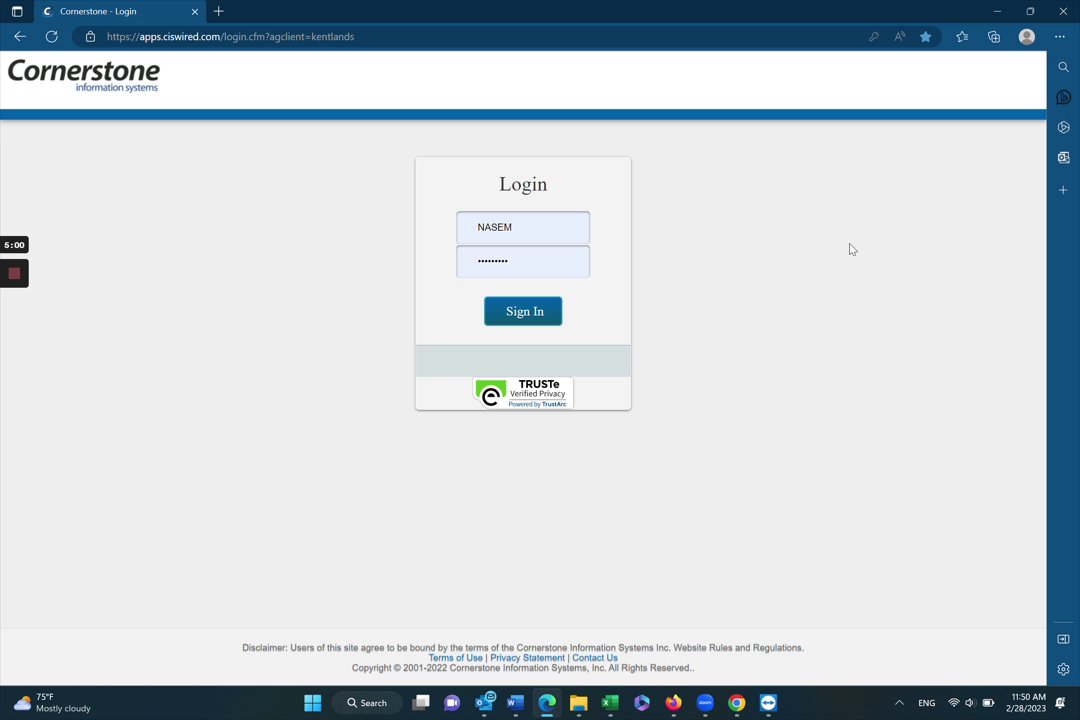Open Zoom from the taskbar
Screen dimensions: 1080x720
pyautogui.click(x=705, y=703)
